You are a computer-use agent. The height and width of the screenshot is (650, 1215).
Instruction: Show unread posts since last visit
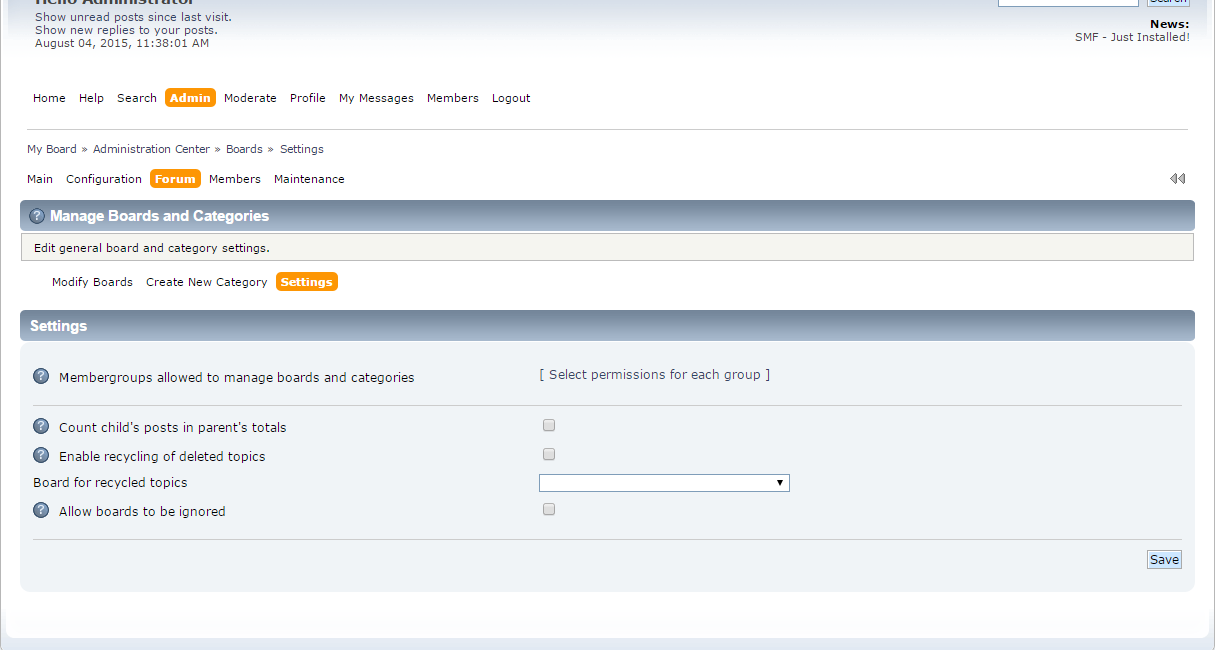pos(133,17)
